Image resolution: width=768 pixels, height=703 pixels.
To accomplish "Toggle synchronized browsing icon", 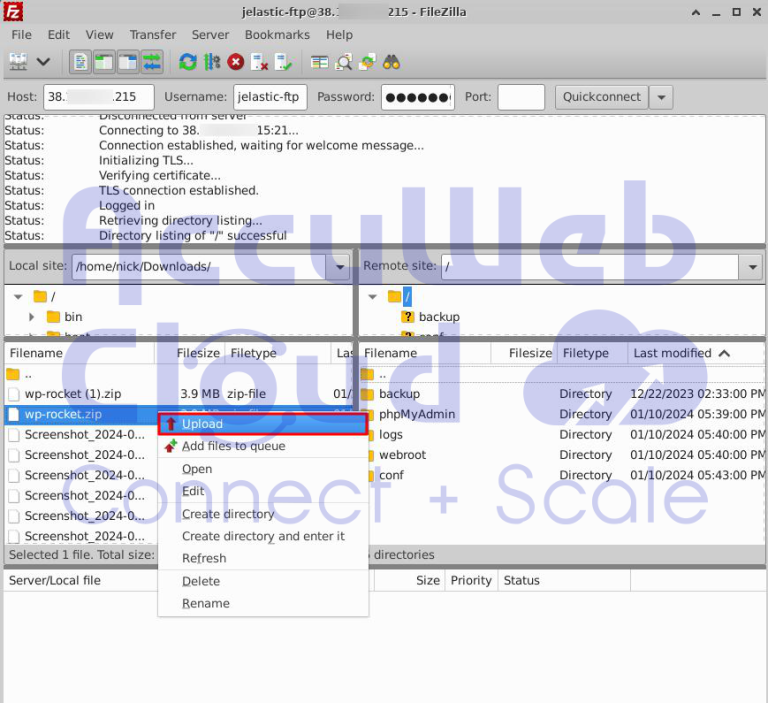I will point(367,62).
